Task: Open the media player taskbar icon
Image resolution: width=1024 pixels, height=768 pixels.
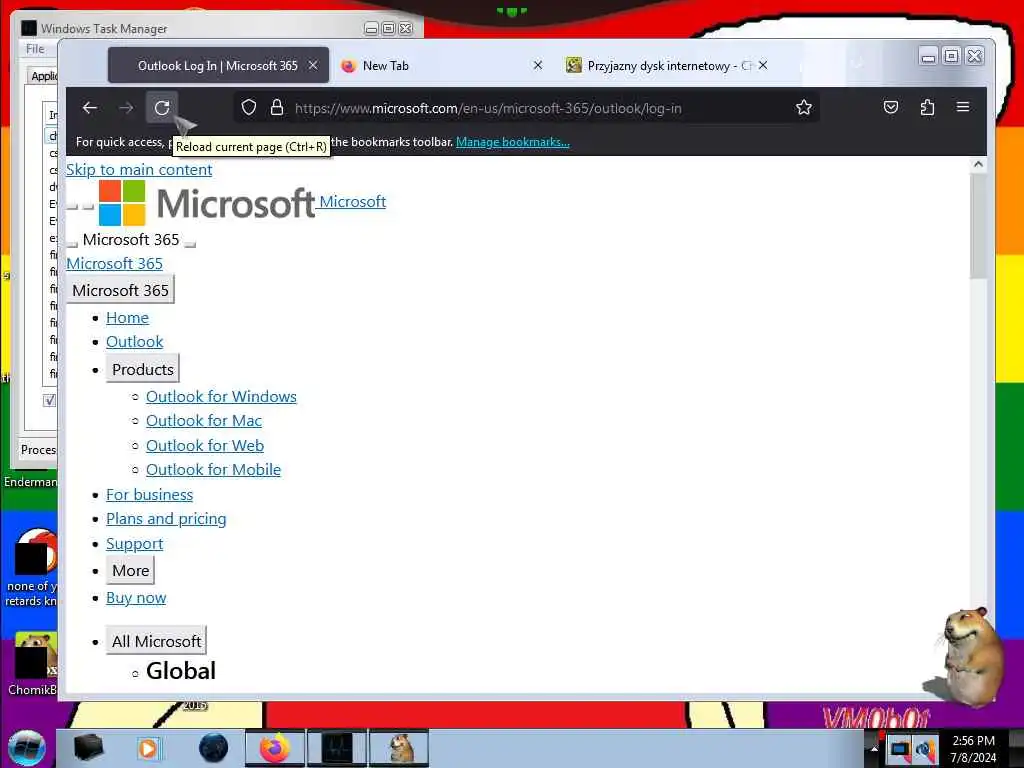Action: (148, 748)
